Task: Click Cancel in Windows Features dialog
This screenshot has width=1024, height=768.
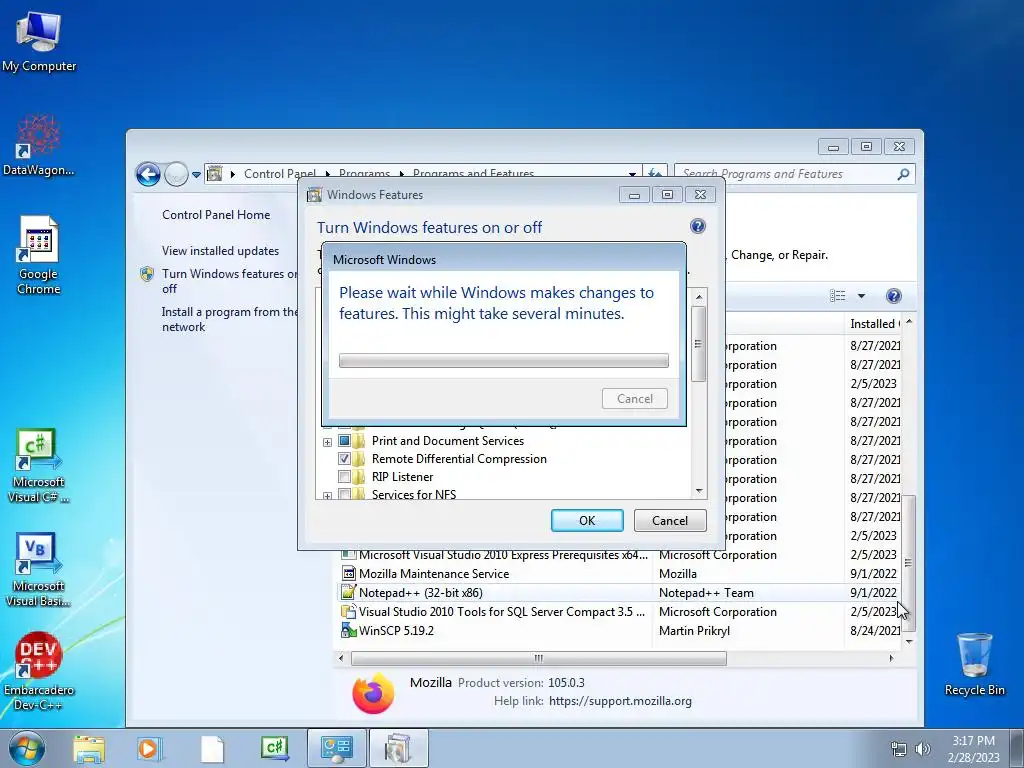Action: click(670, 520)
